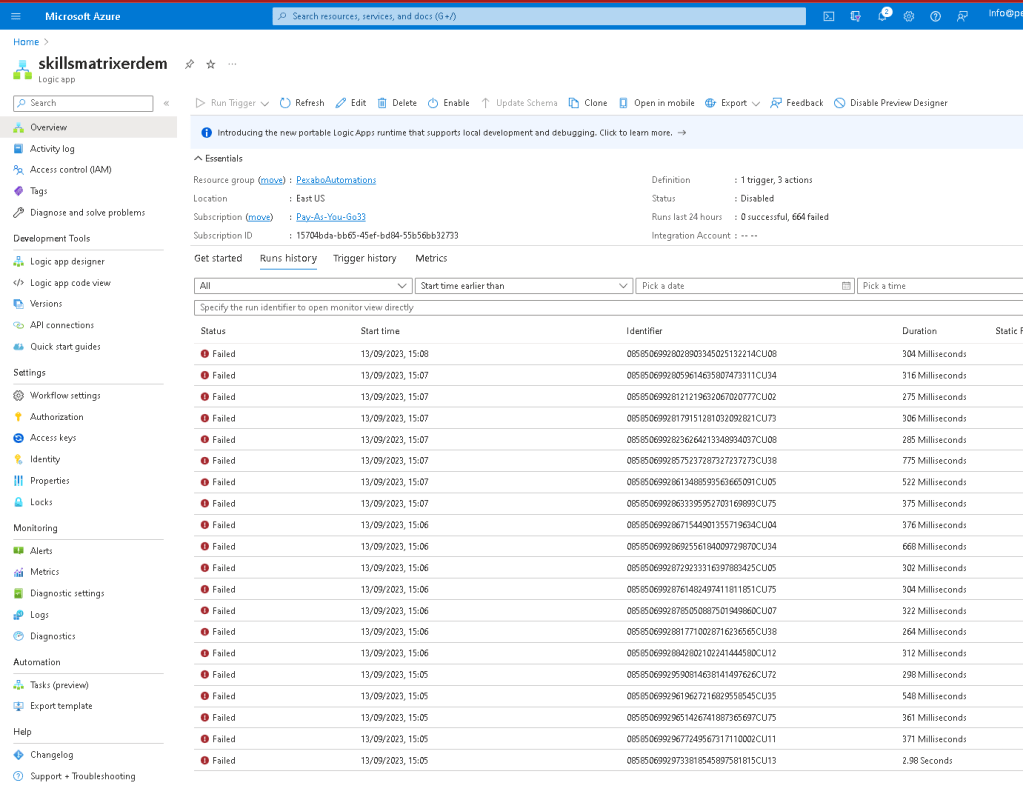Open Workflow settings

click(x=65, y=396)
